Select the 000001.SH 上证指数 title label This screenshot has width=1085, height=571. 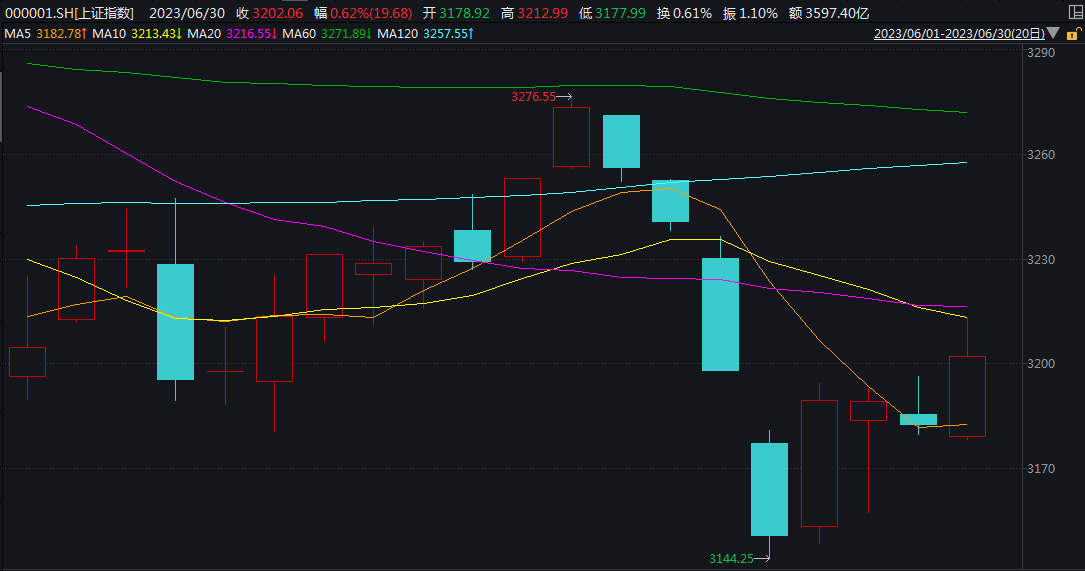click(x=69, y=13)
